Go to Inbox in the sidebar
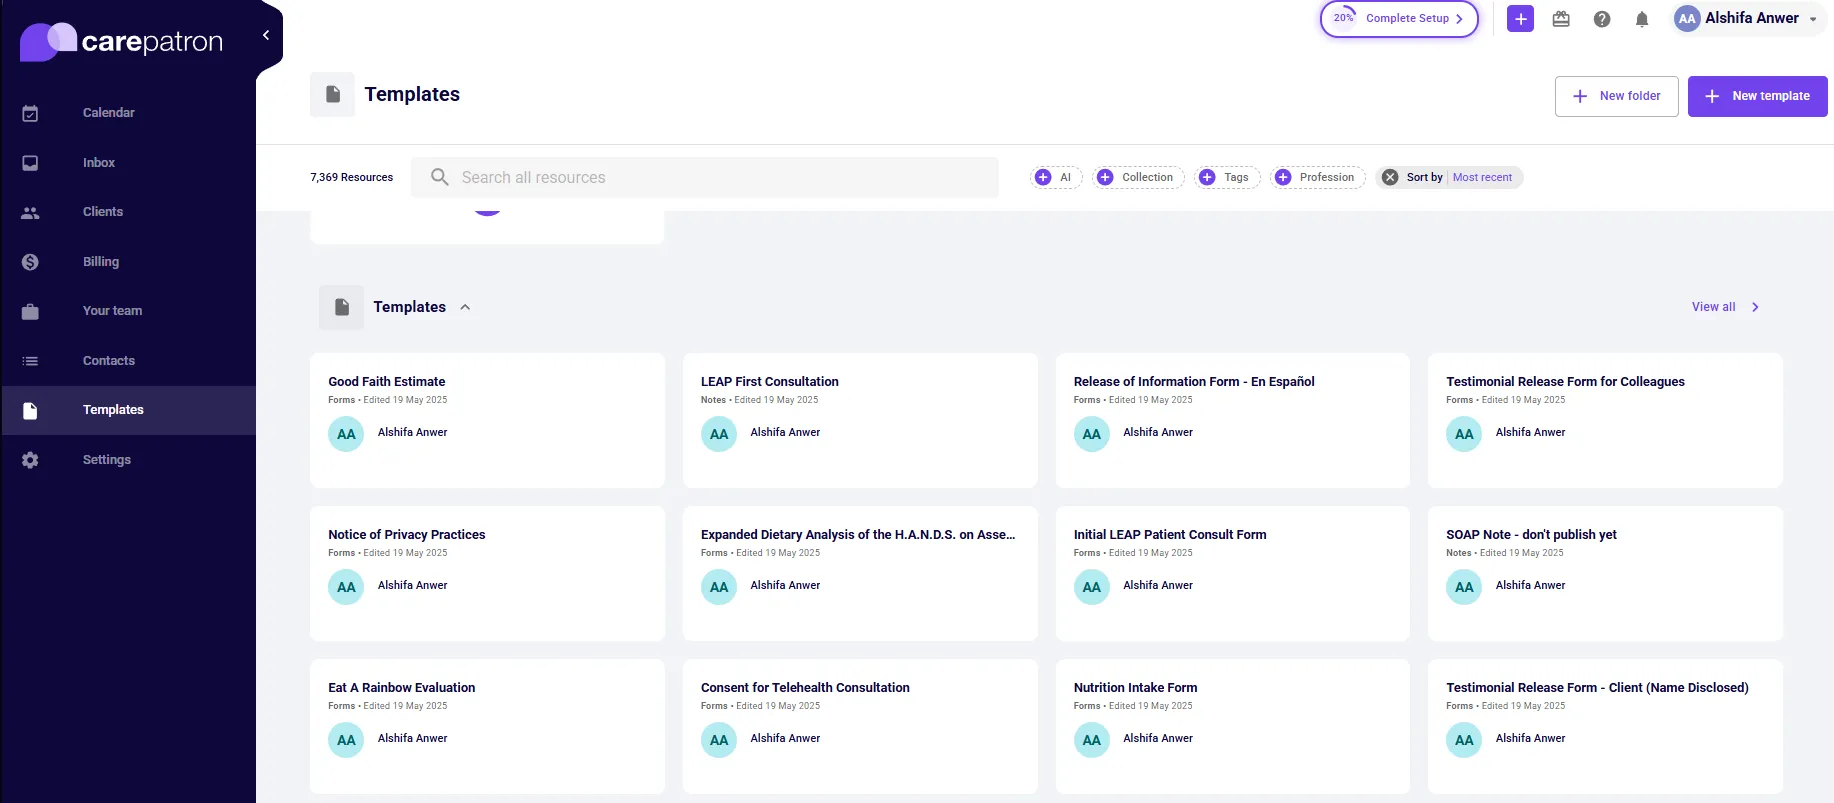 (x=98, y=163)
